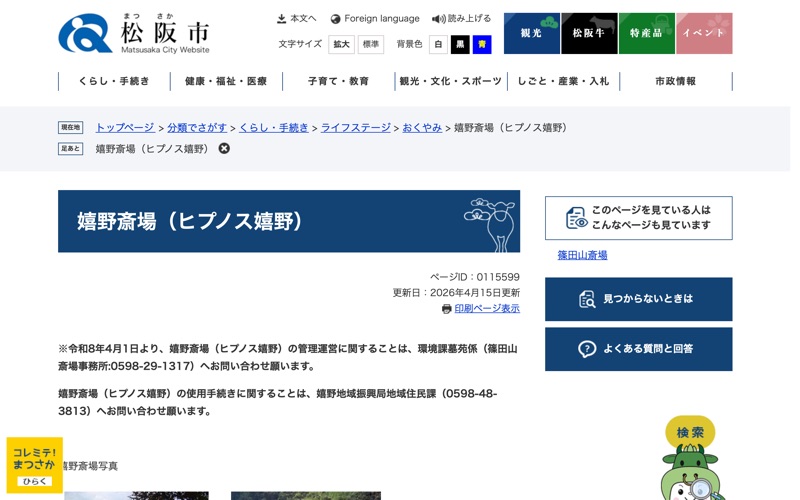Open 市政情報 menu
Viewport: 800px width, 500px height.
pos(676,81)
